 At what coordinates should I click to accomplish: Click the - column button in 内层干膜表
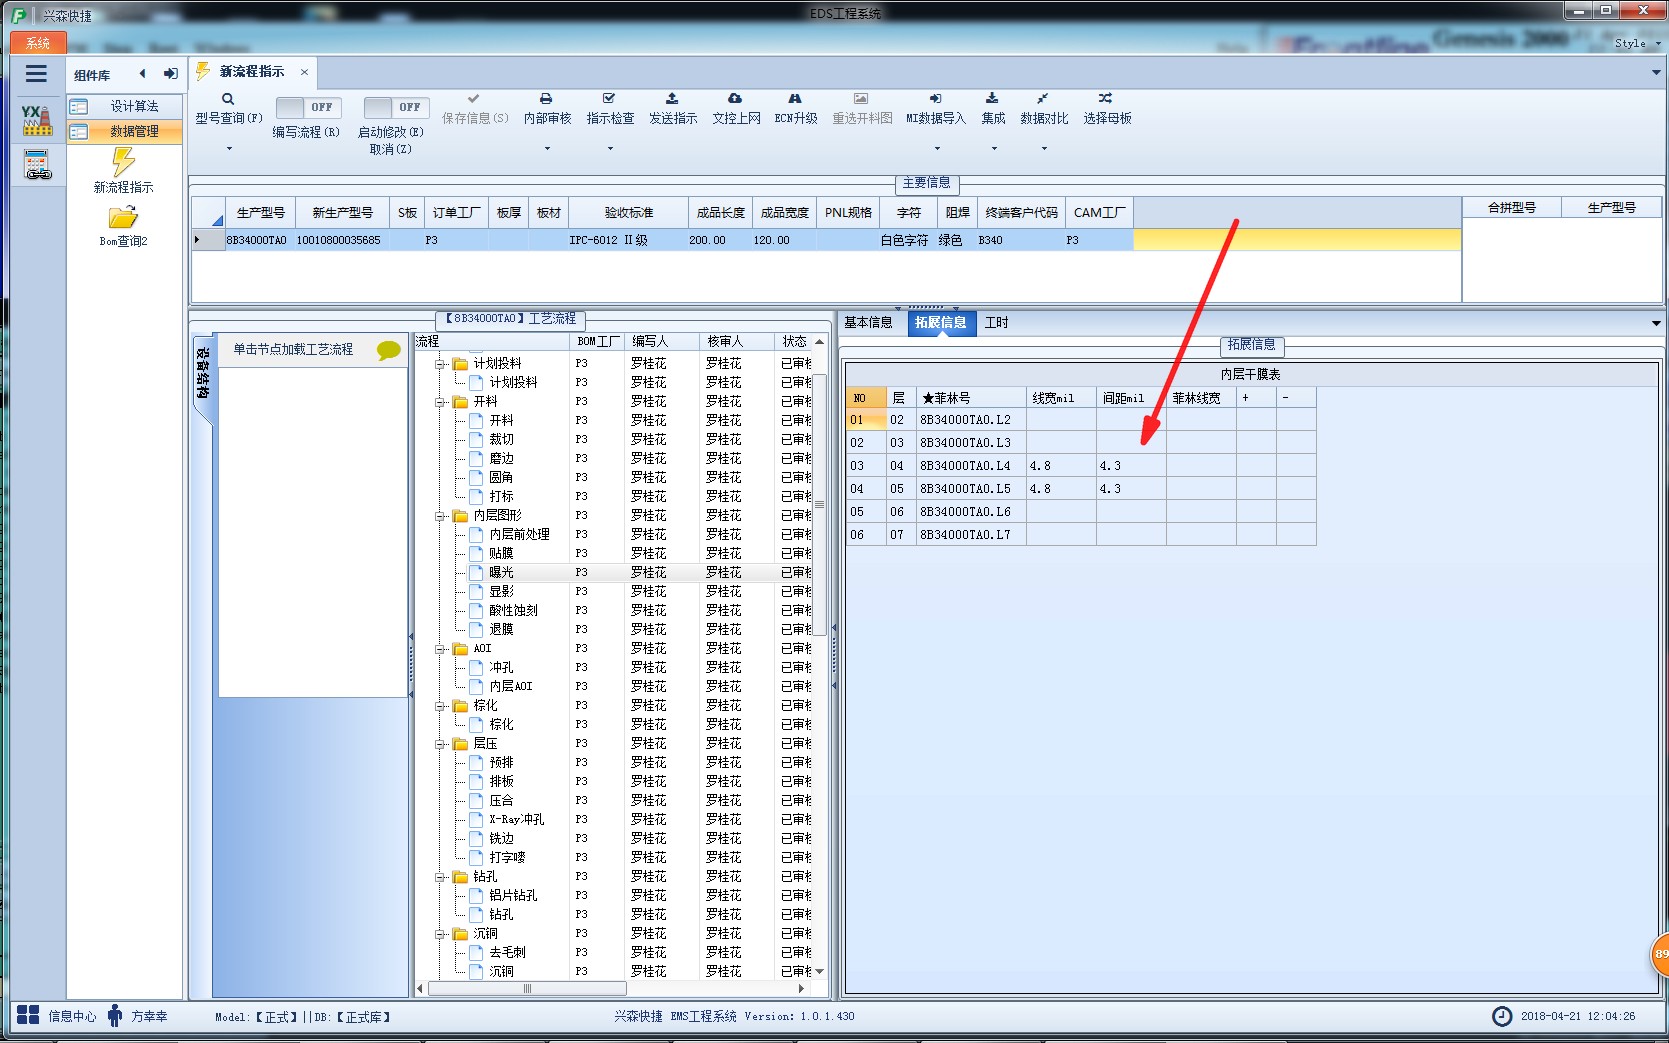click(x=1296, y=398)
